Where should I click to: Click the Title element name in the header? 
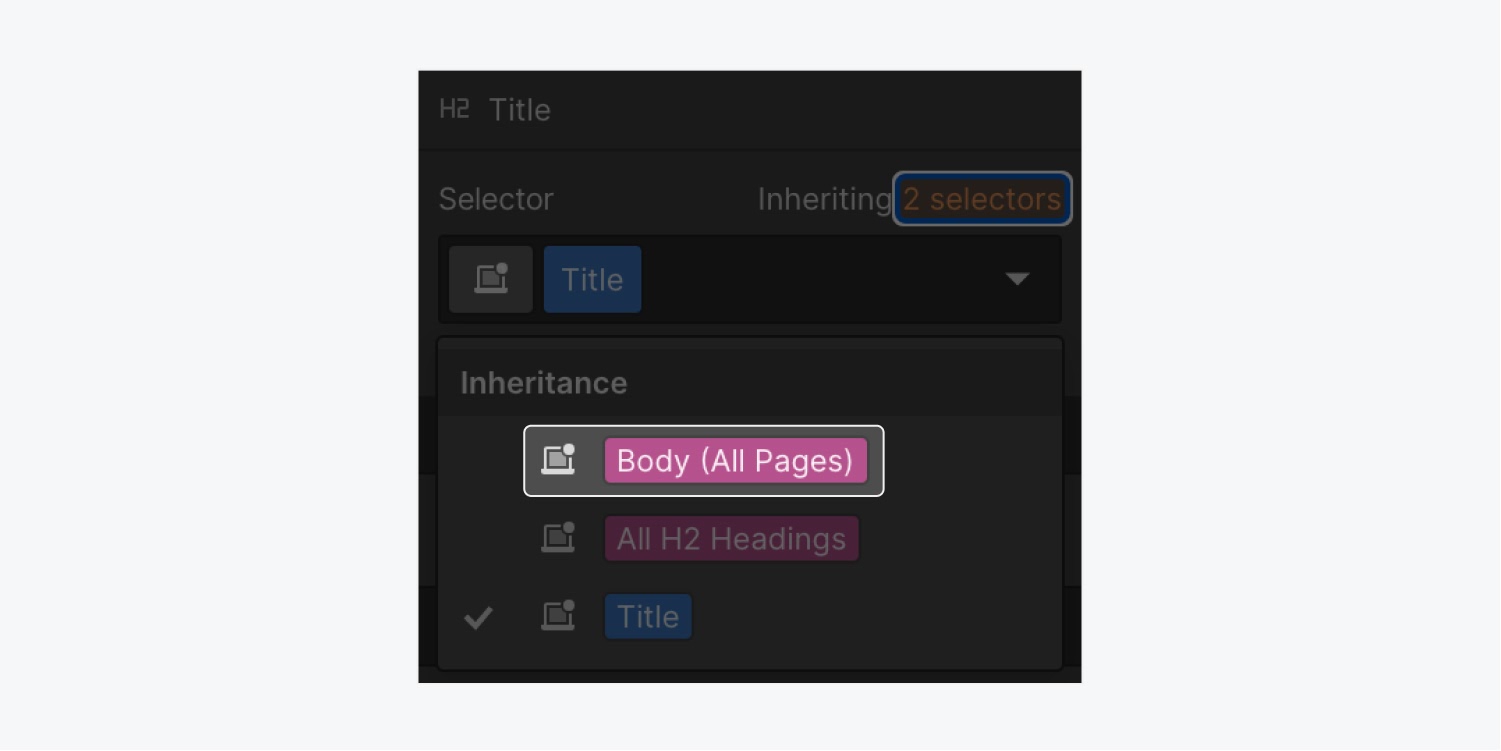click(x=520, y=110)
